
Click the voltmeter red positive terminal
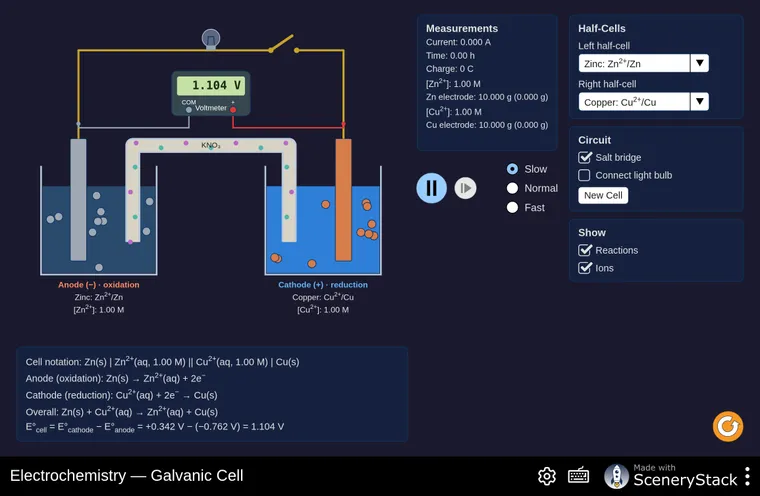pos(233,110)
